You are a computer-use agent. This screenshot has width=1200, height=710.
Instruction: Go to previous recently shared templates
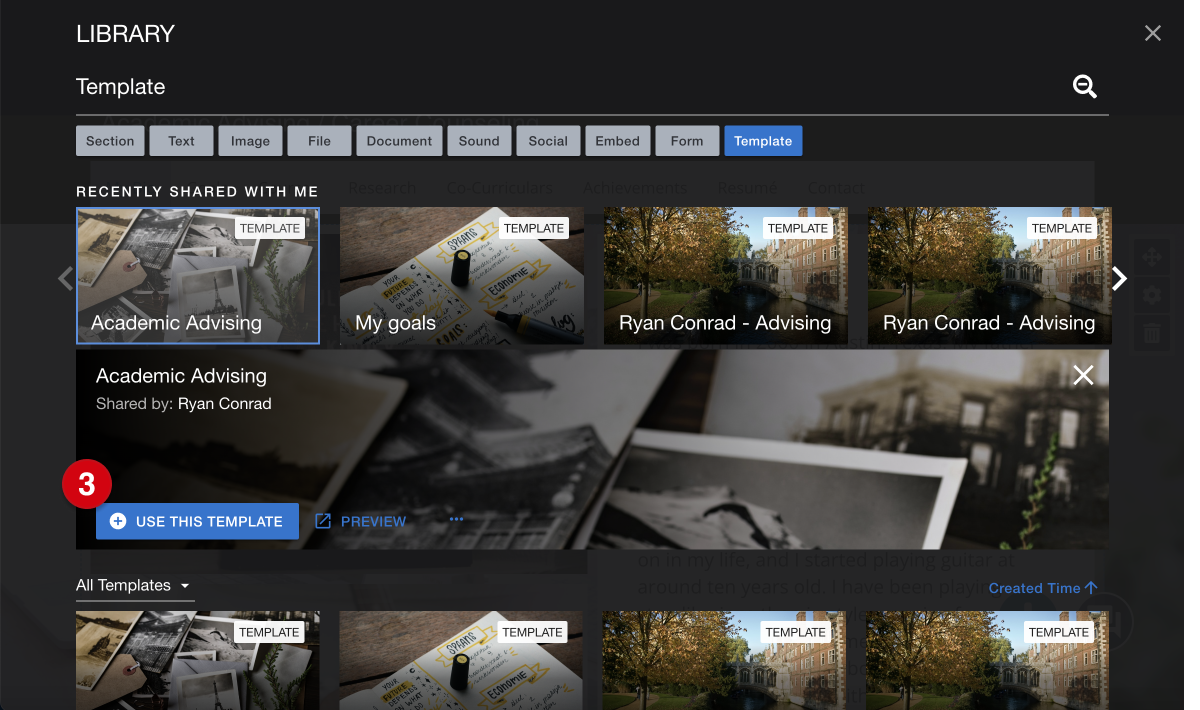pos(65,278)
